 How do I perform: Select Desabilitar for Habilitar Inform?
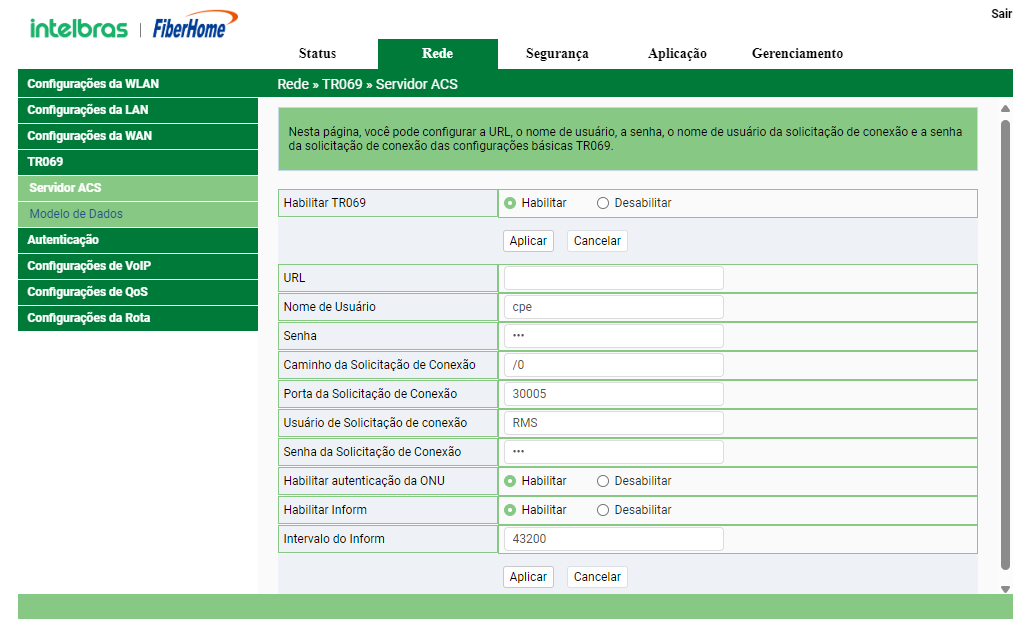pos(603,510)
